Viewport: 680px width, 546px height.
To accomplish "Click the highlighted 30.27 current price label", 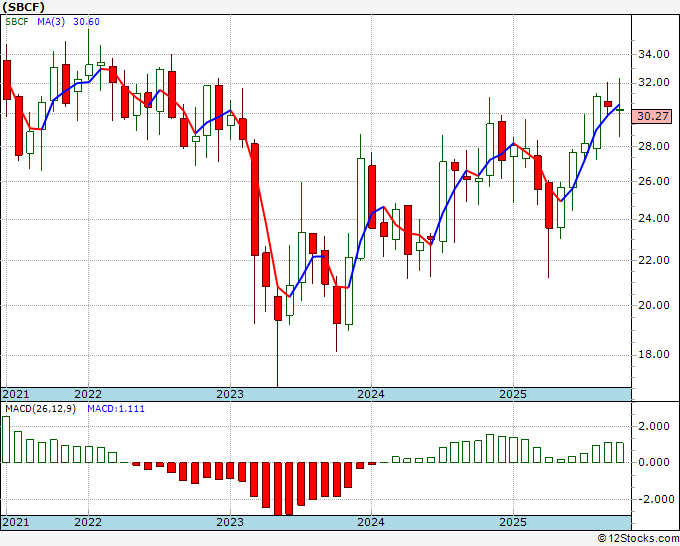I will tap(652, 116).
